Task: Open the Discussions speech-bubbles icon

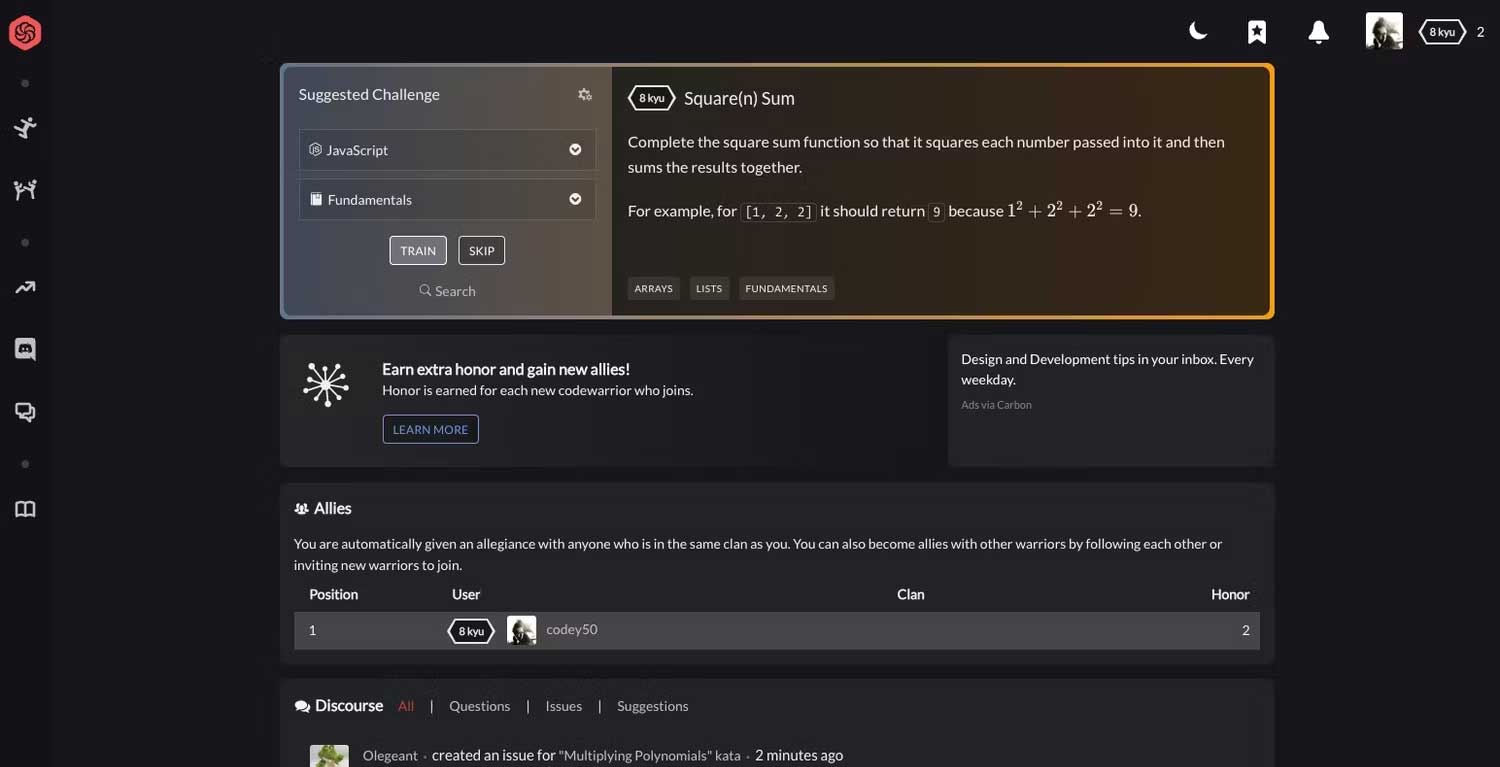Action: pyautogui.click(x=25, y=411)
